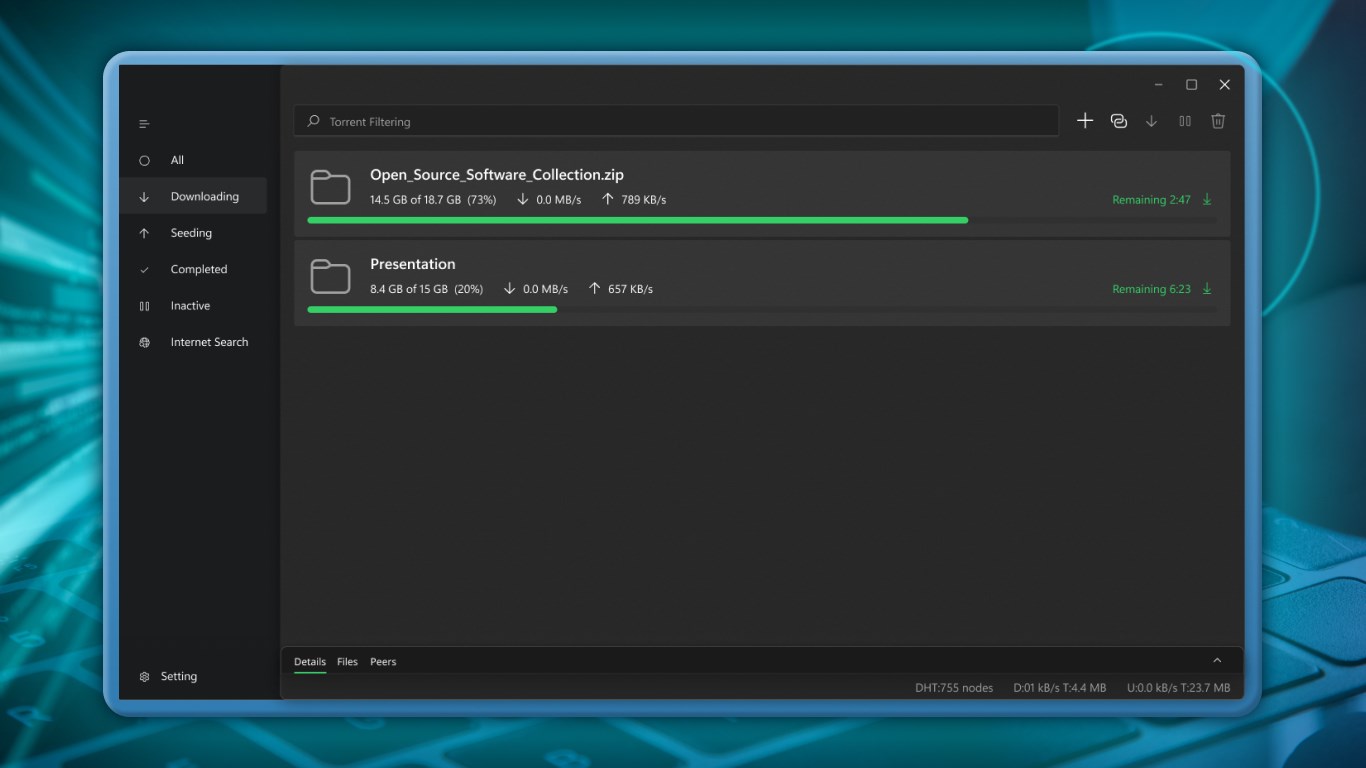Click the 'DHT:755 nodes' status text

(x=954, y=688)
